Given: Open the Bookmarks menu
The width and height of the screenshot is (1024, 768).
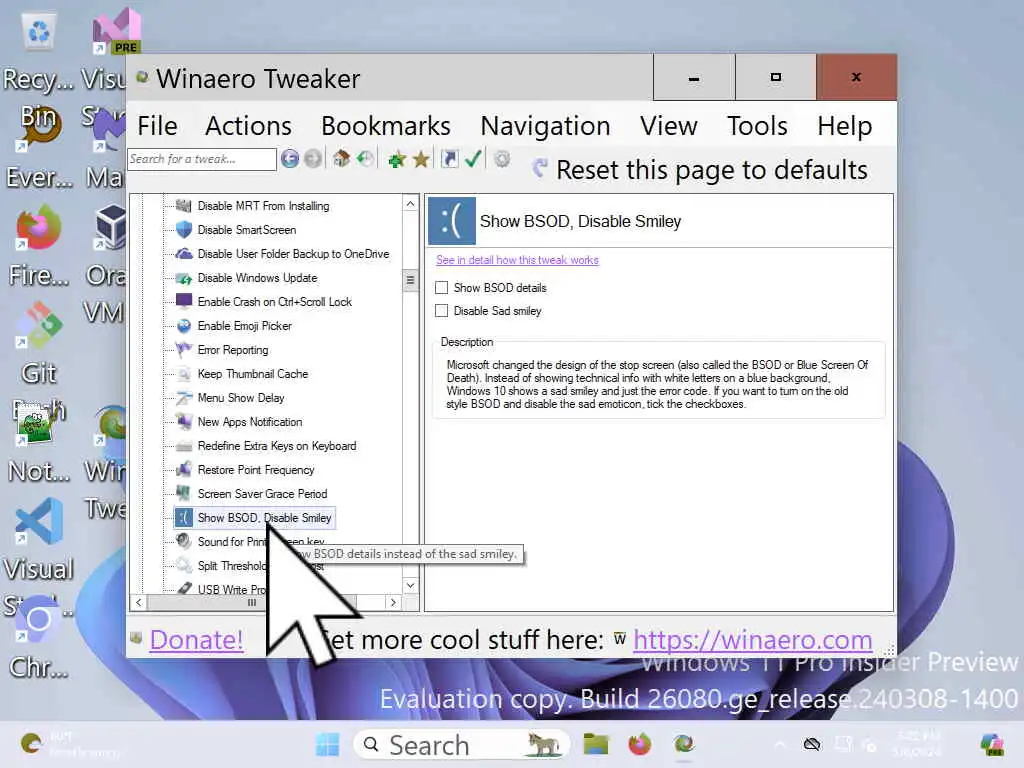Looking at the screenshot, I should click(385, 126).
